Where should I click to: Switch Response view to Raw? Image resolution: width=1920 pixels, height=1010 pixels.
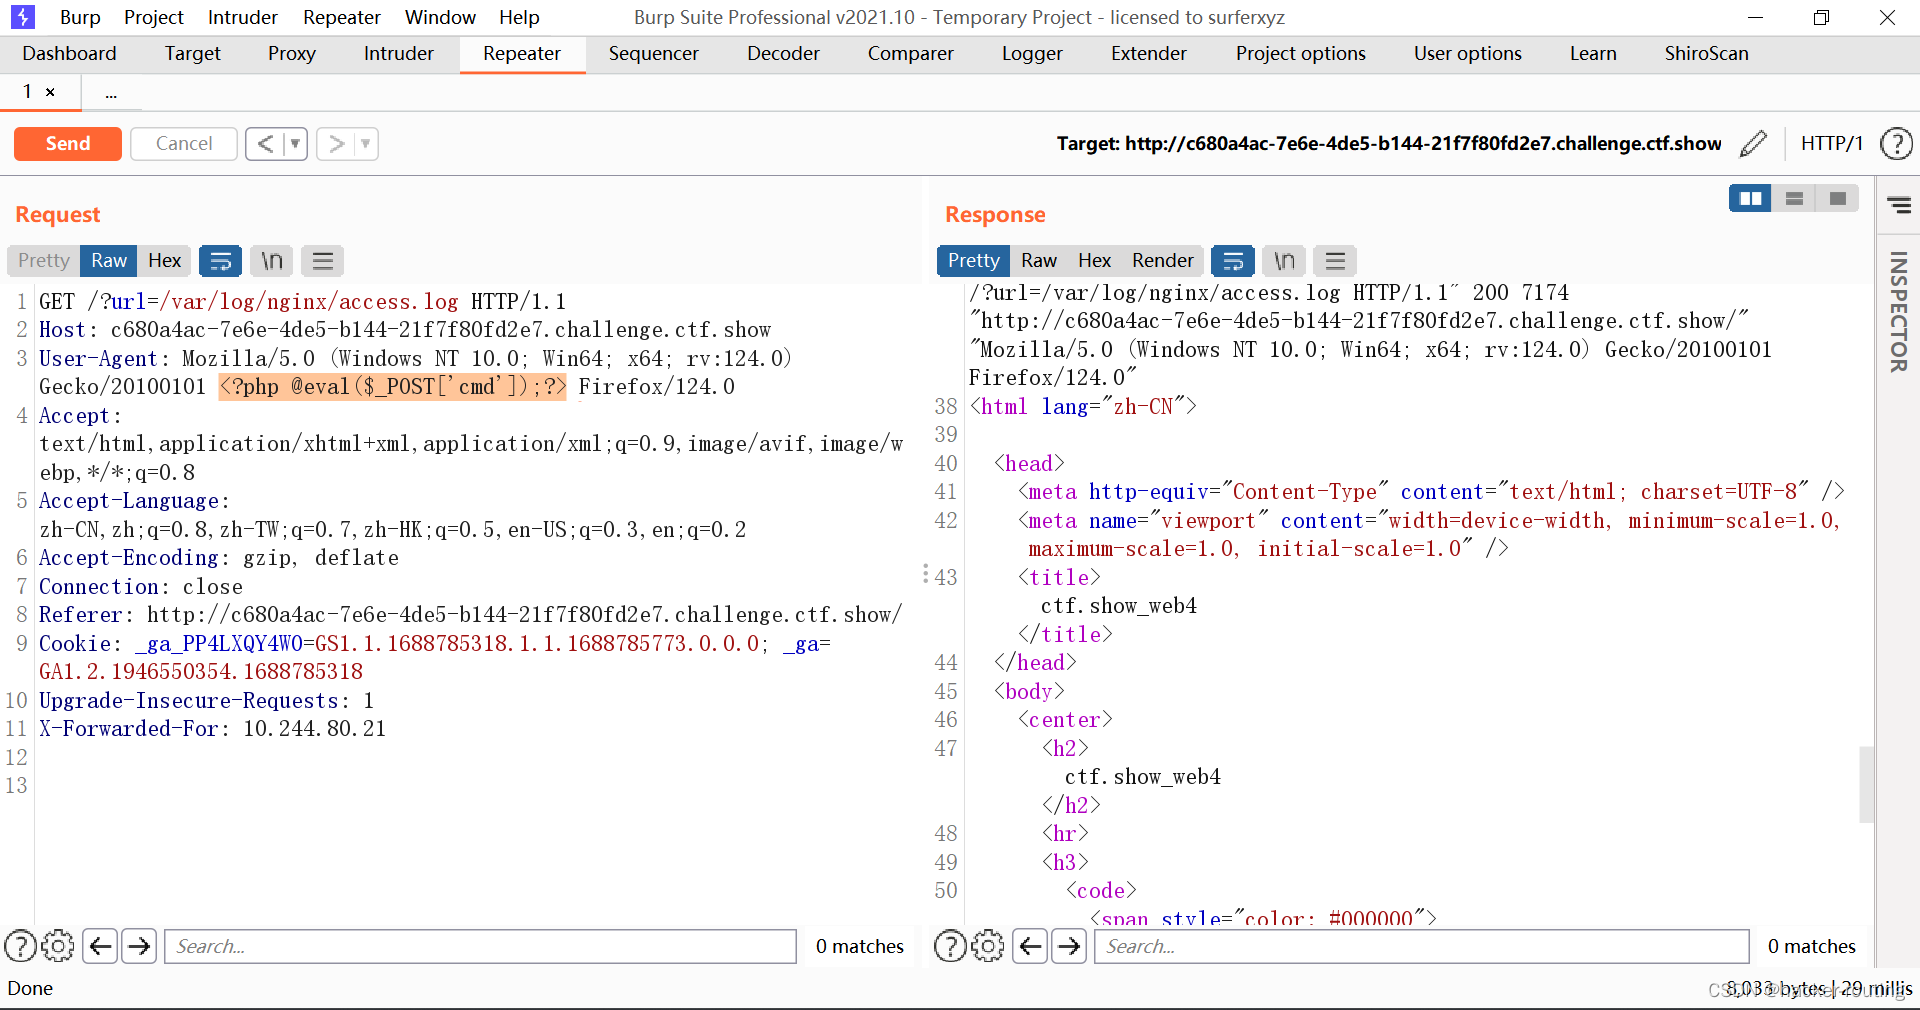coord(1039,261)
